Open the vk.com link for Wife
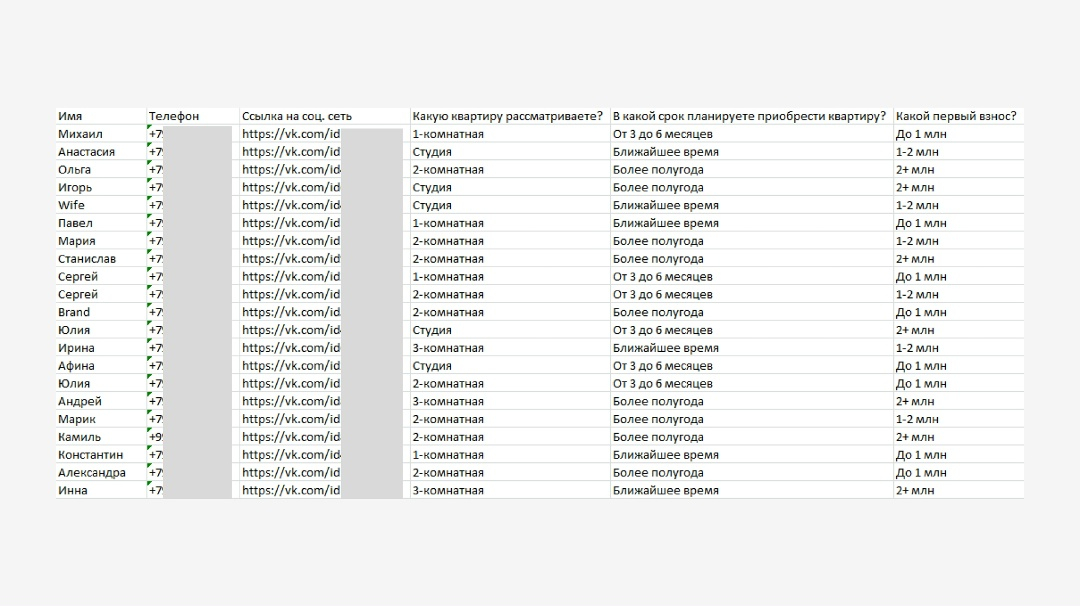 click(291, 205)
